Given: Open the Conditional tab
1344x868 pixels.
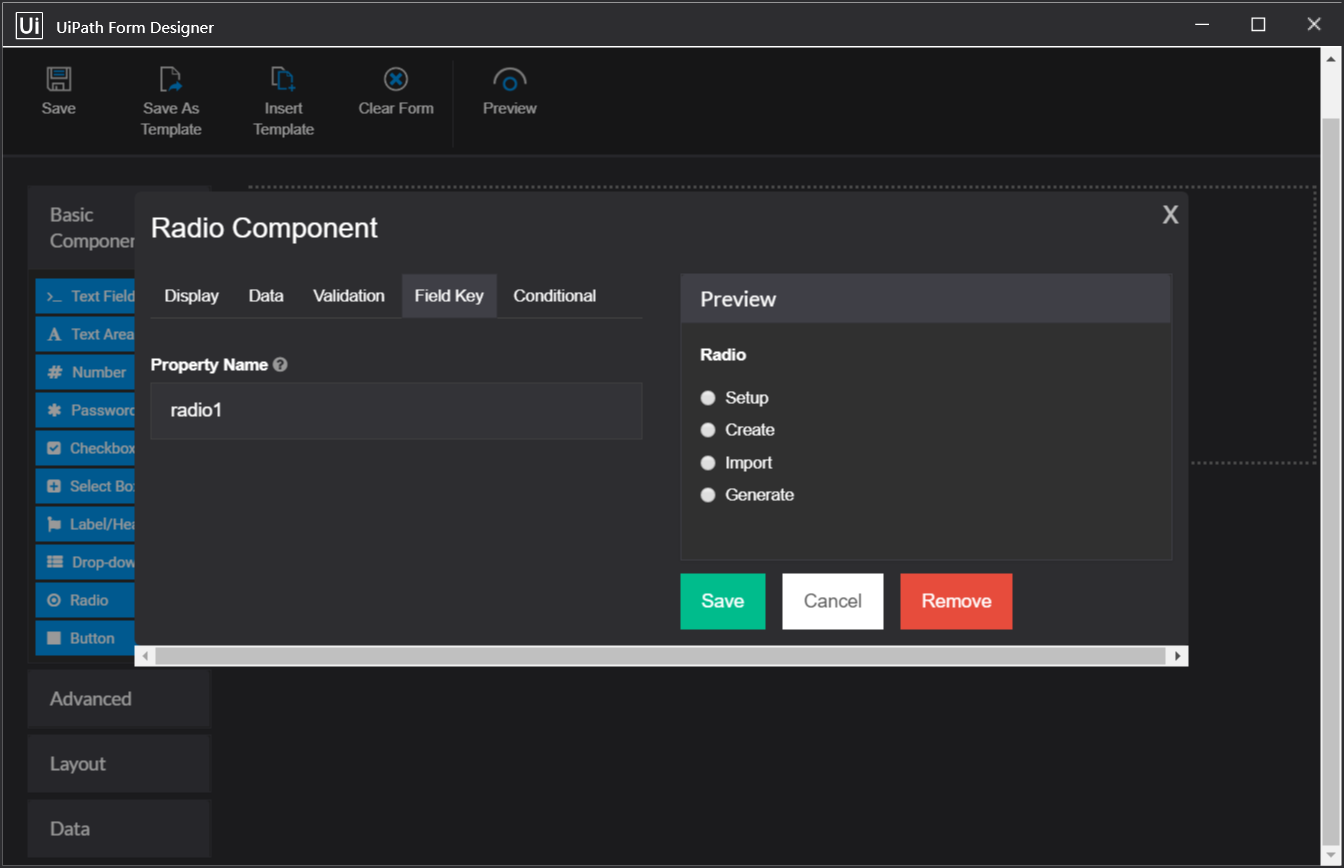Looking at the screenshot, I should point(554,295).
